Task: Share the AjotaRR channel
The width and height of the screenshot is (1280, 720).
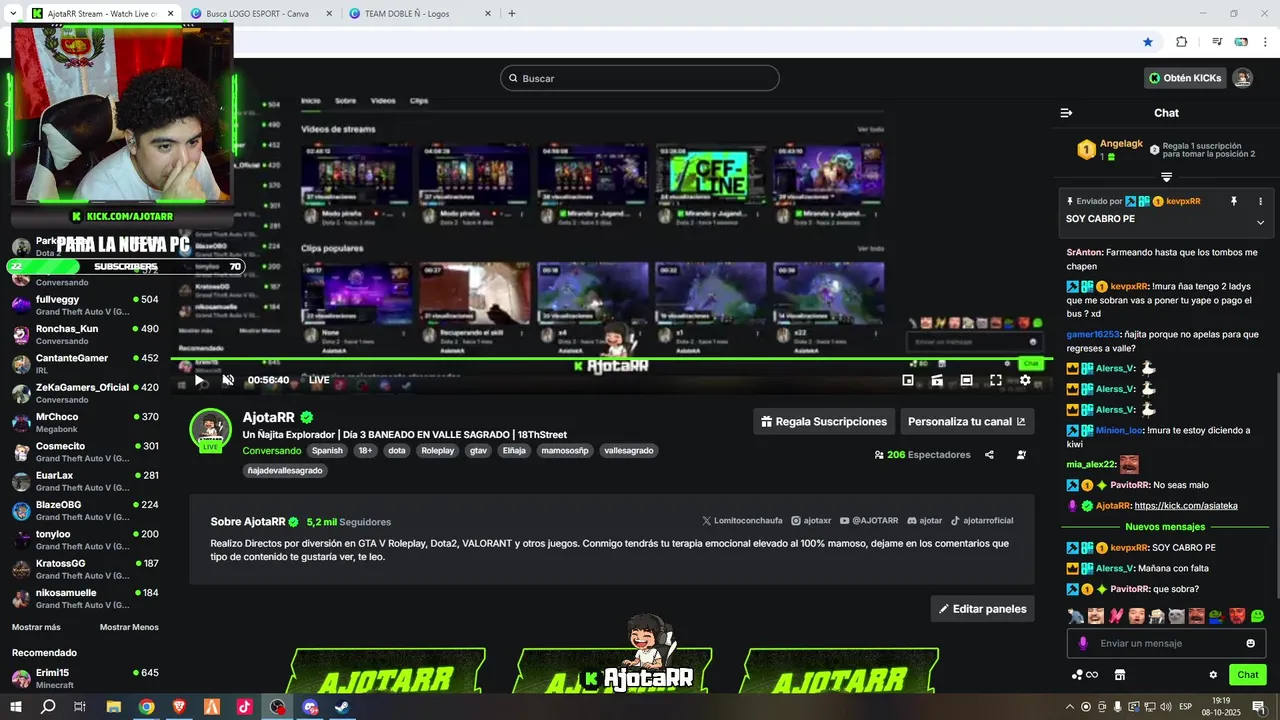Action: coord(989,455)
